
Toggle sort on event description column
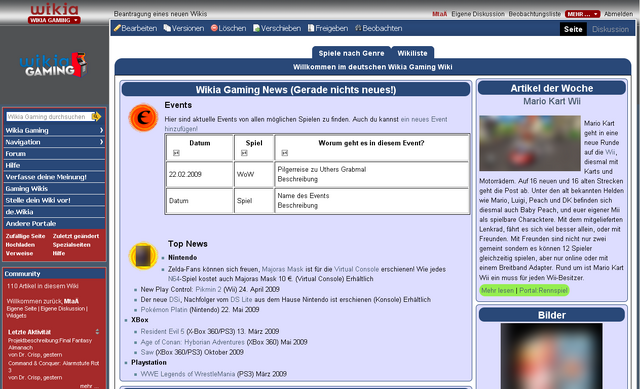pyautogui.click(x=284, y=153)
